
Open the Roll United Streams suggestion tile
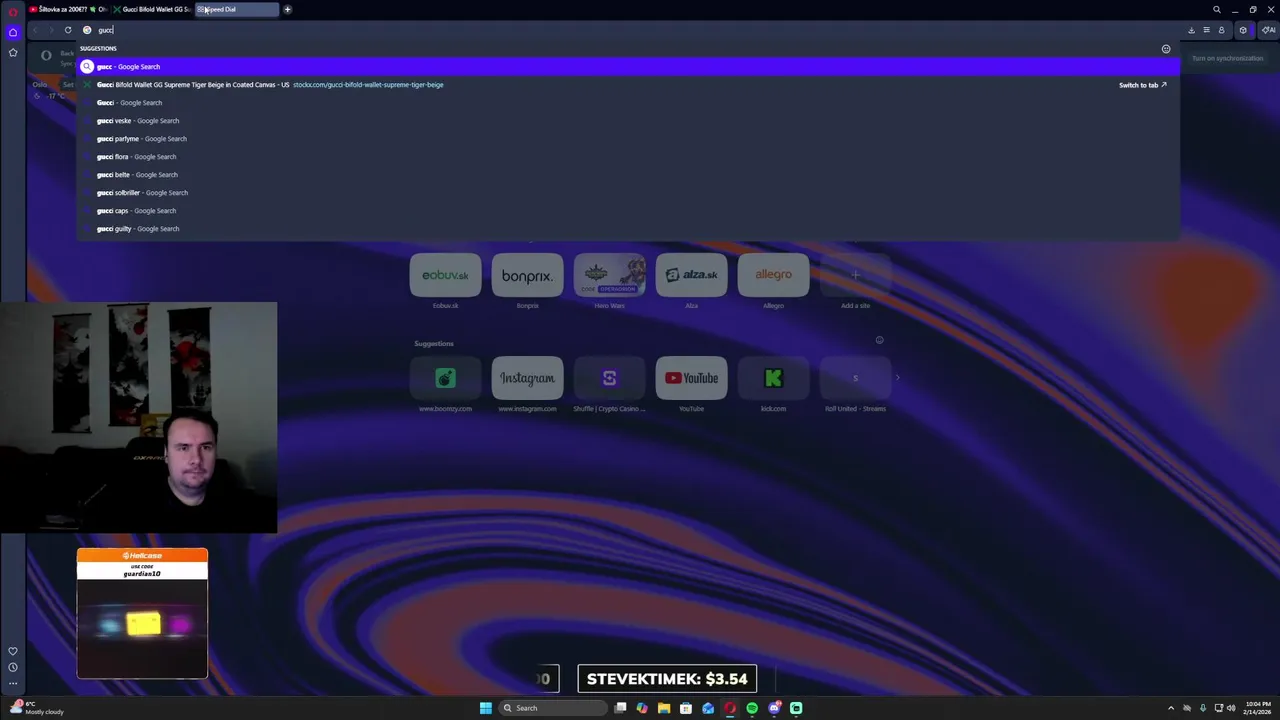pos(855,378)
